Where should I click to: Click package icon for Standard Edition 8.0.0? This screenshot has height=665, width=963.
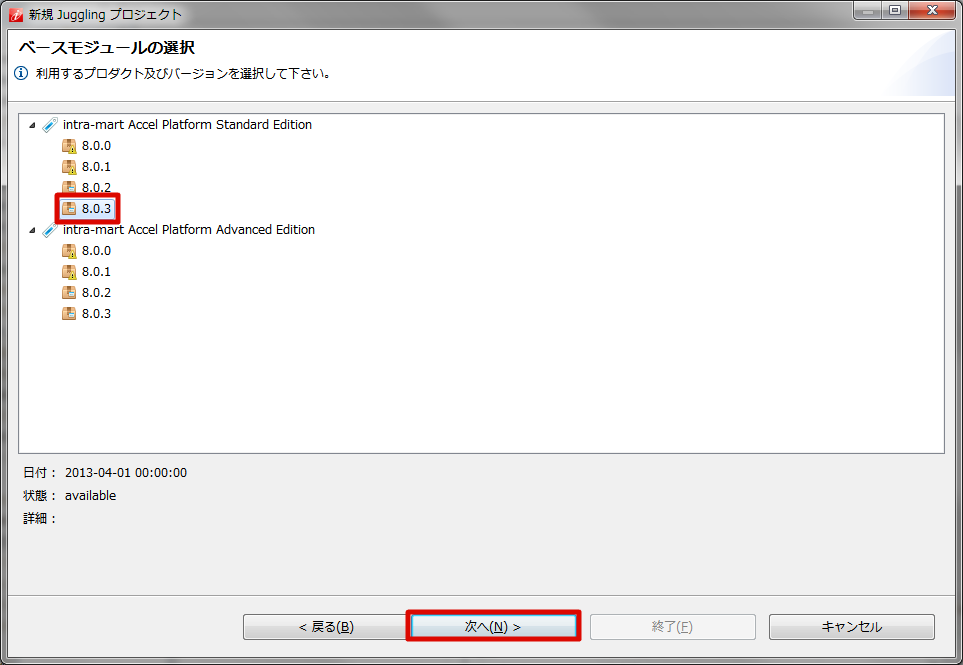[x=69, y=146]
